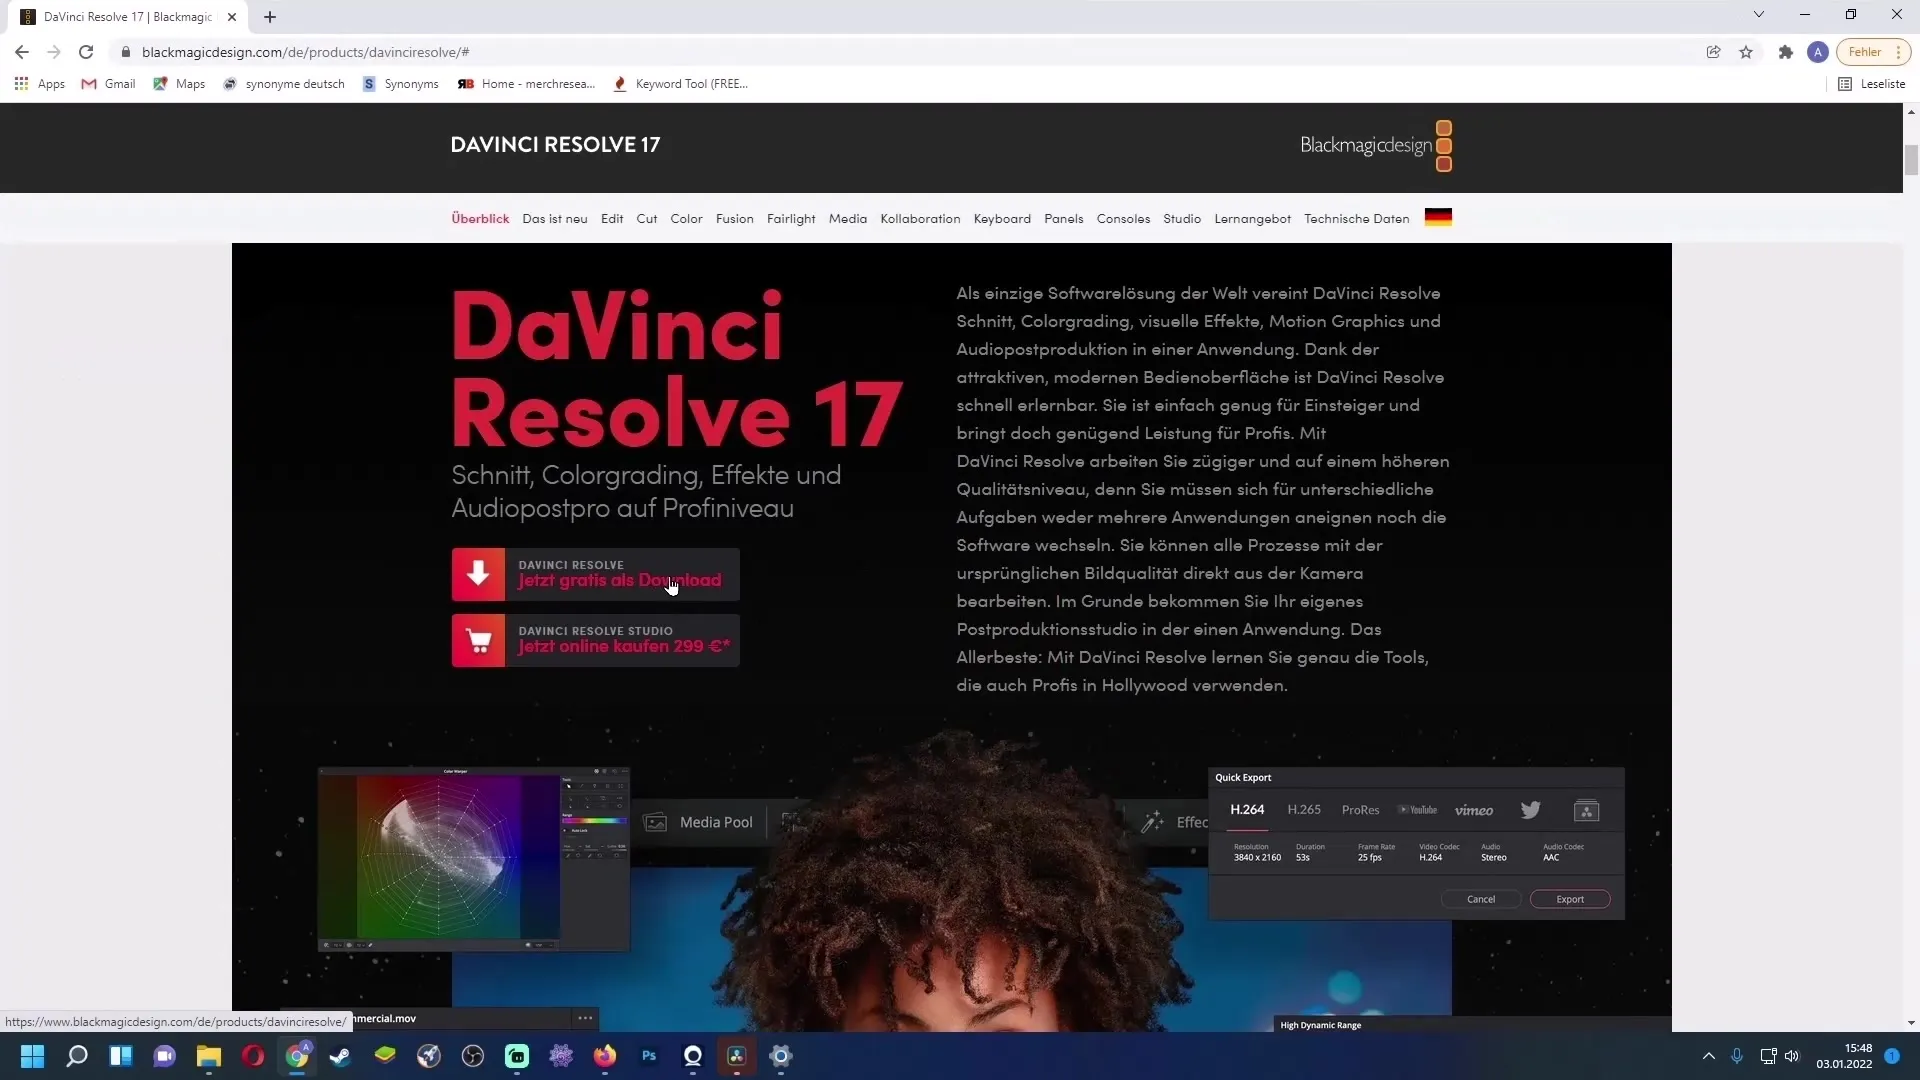
Task: Open the Opera browser taskbar icon
Action: [x=253, y=1056]
